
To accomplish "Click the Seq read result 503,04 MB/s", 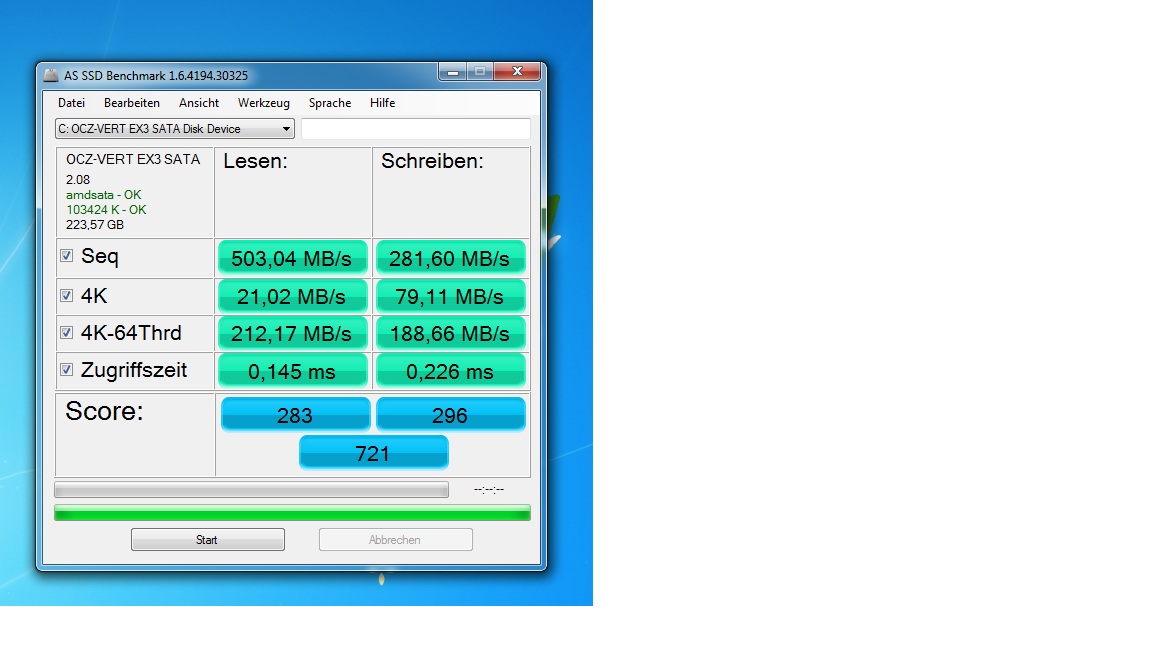I will pos(292,258).
